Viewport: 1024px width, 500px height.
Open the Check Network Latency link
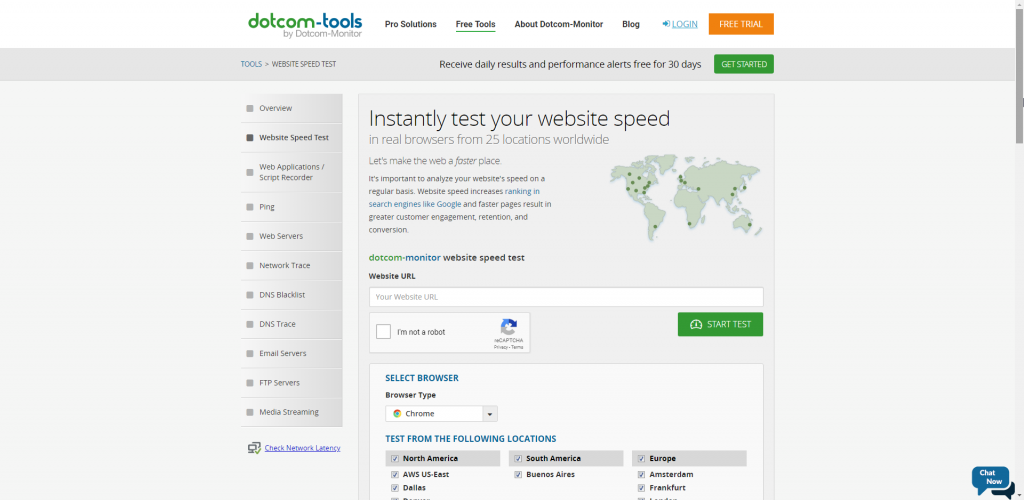pos(302,448)
